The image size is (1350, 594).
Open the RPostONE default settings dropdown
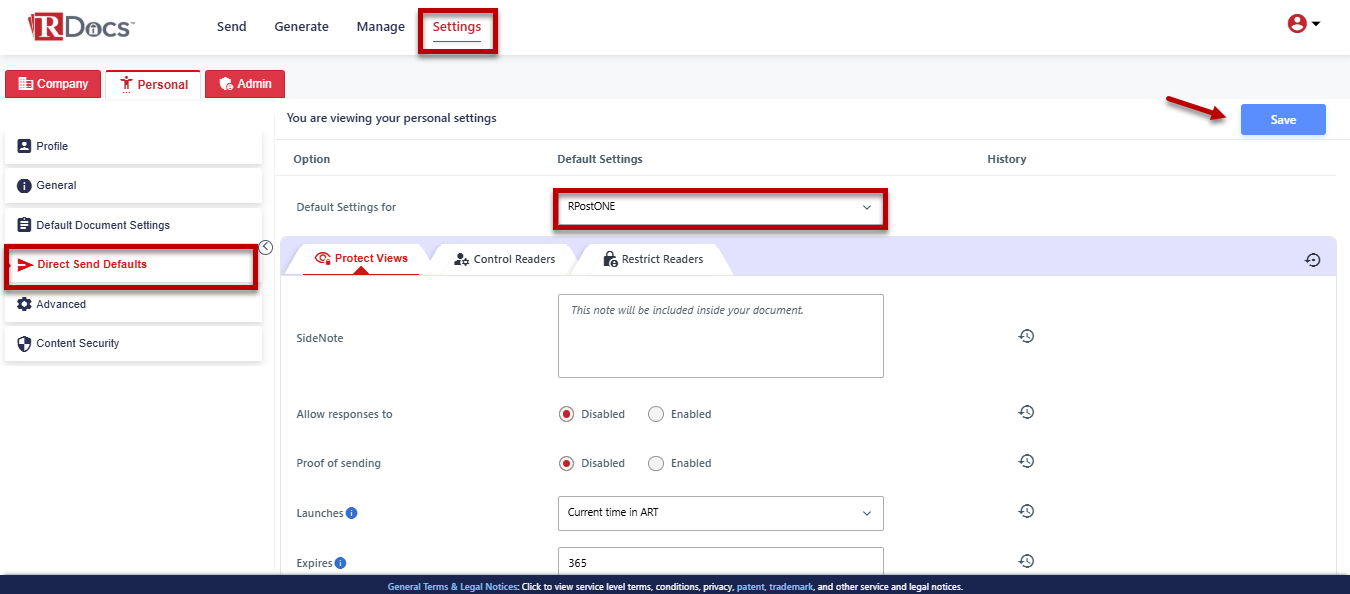[x=720, y=207]
